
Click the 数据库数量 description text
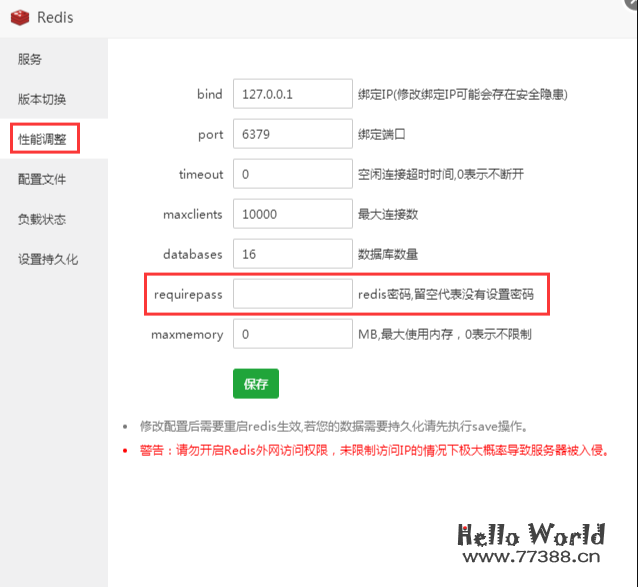click(x=388, y=254)
